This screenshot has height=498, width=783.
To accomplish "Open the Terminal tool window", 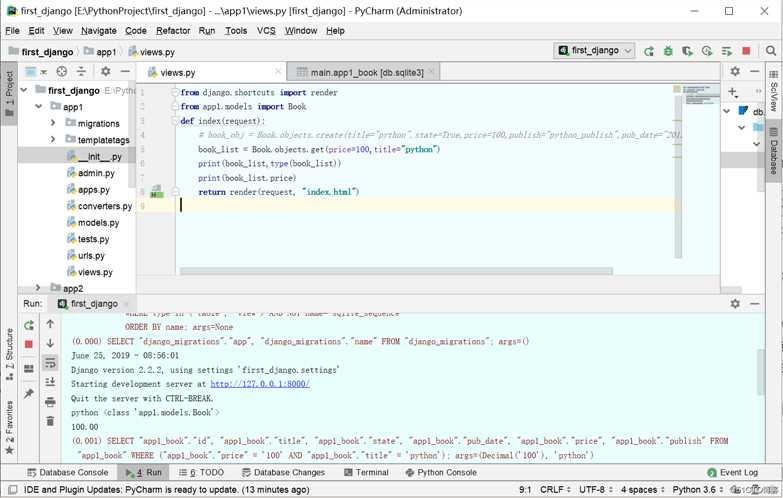I will click(366, 472).
